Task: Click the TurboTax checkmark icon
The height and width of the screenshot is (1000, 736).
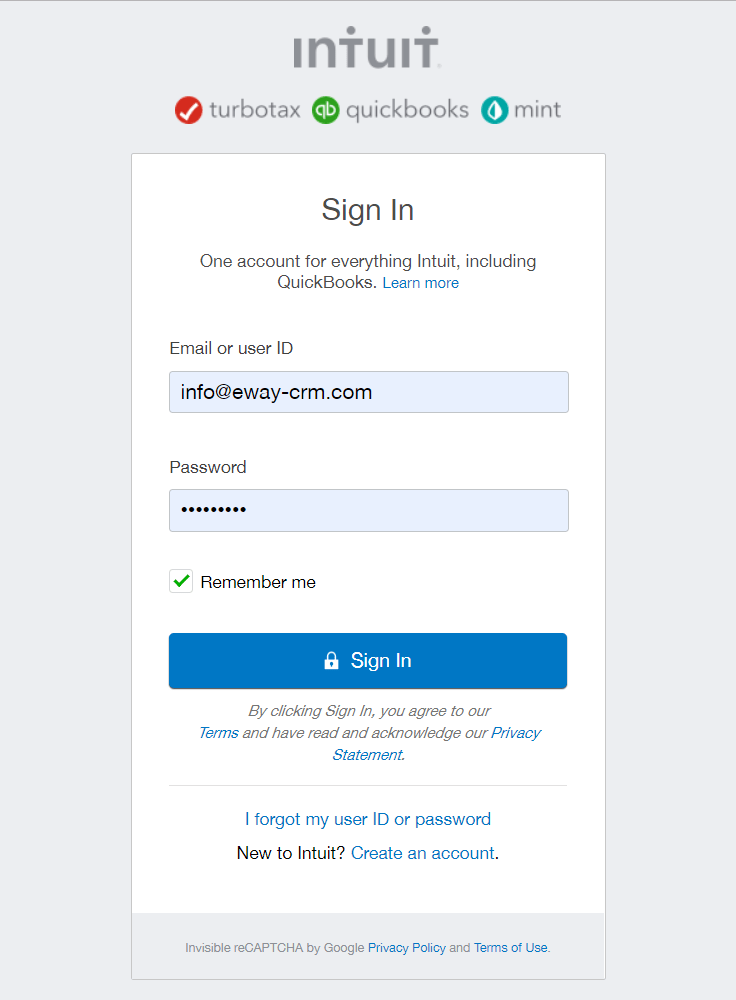Action: pos(189,110)
